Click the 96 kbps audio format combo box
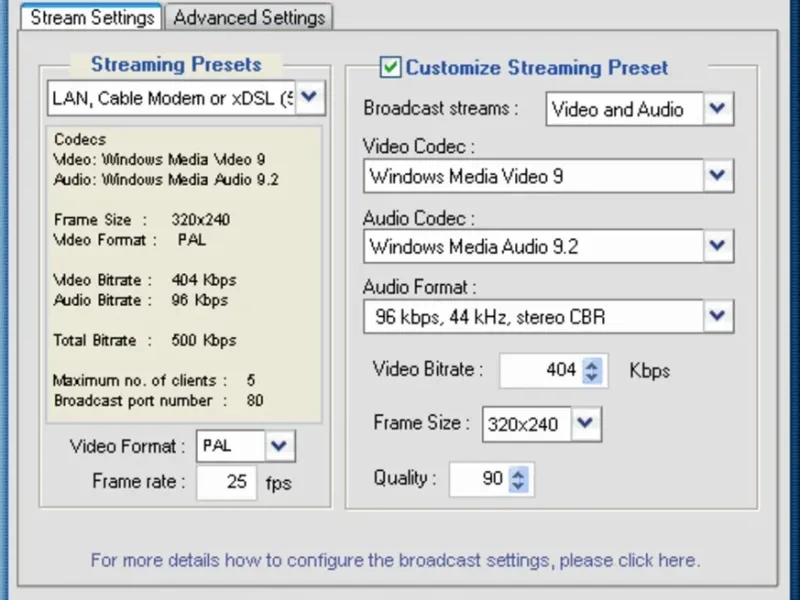Screen dimensions: 800x600 point(532,317)
